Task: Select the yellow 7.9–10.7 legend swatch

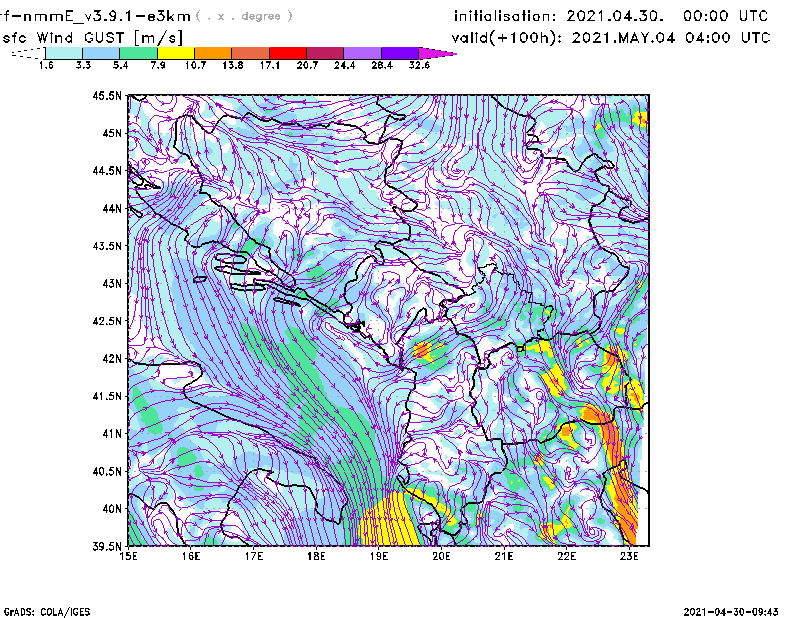Action: point(176,53)
